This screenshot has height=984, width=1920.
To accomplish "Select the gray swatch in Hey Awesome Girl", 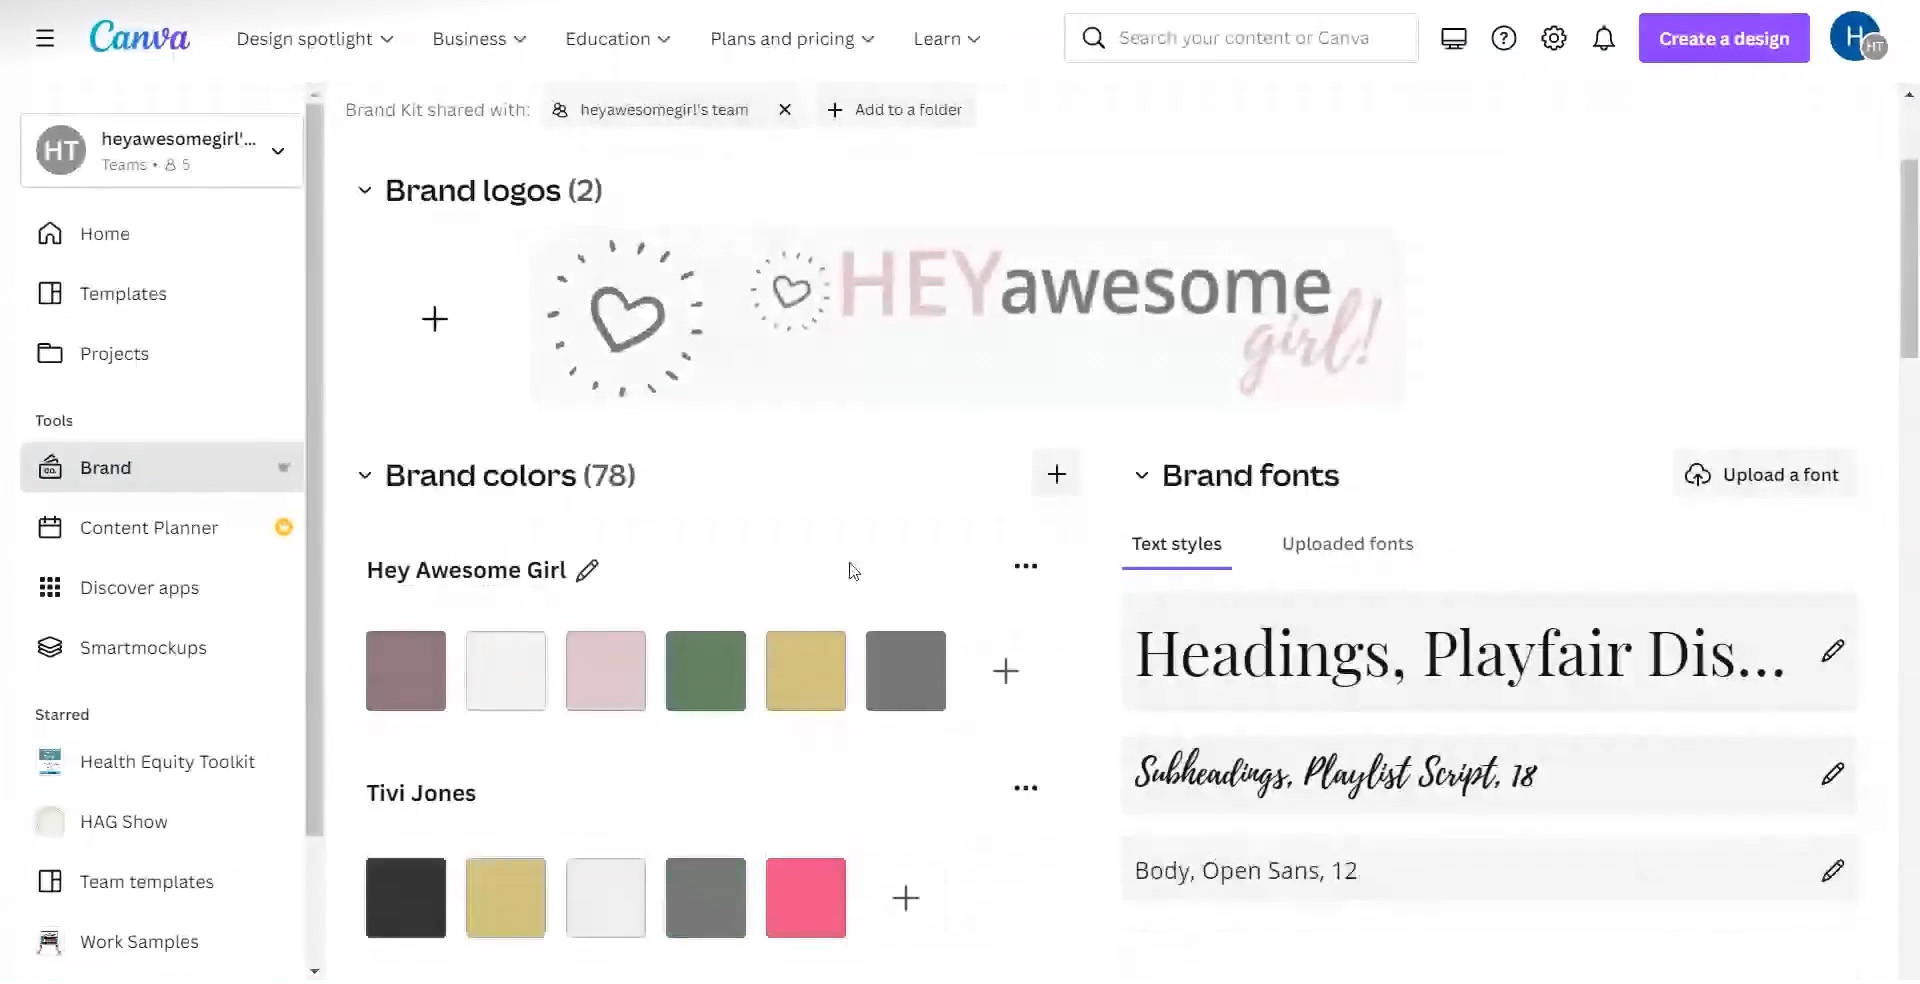I will [x=906, y=671].
